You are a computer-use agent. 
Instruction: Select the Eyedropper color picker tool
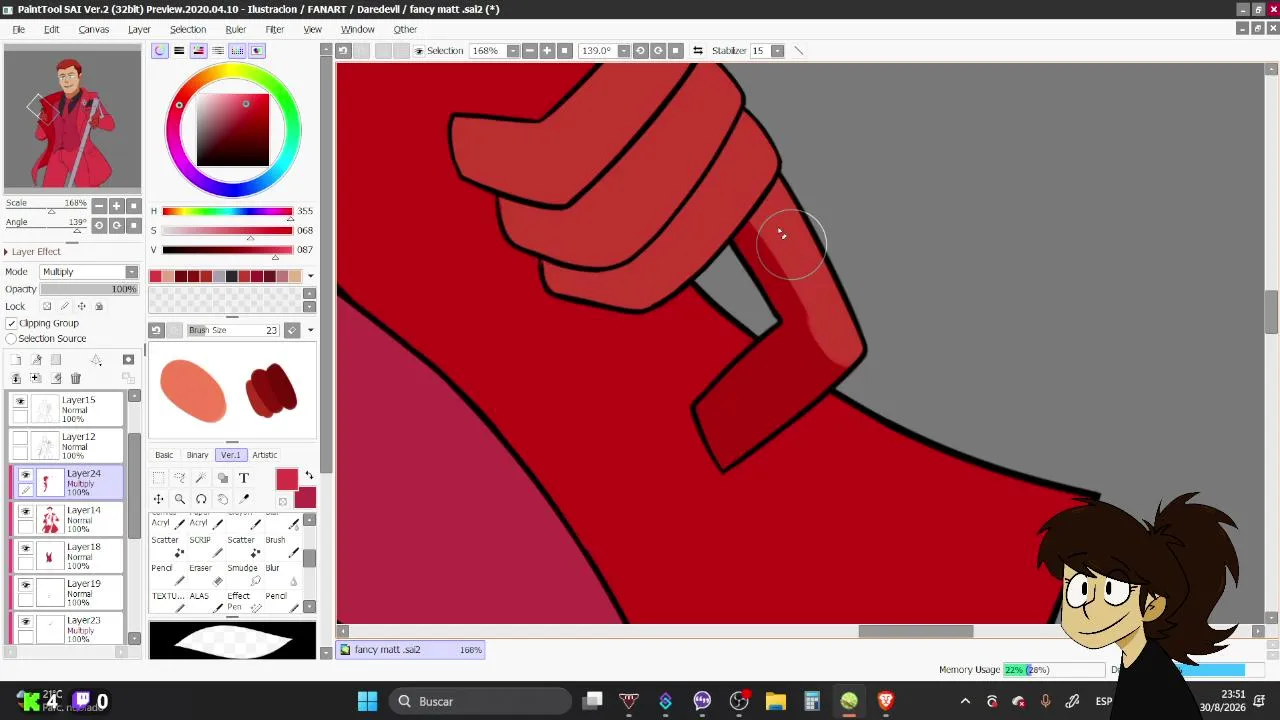243,499
